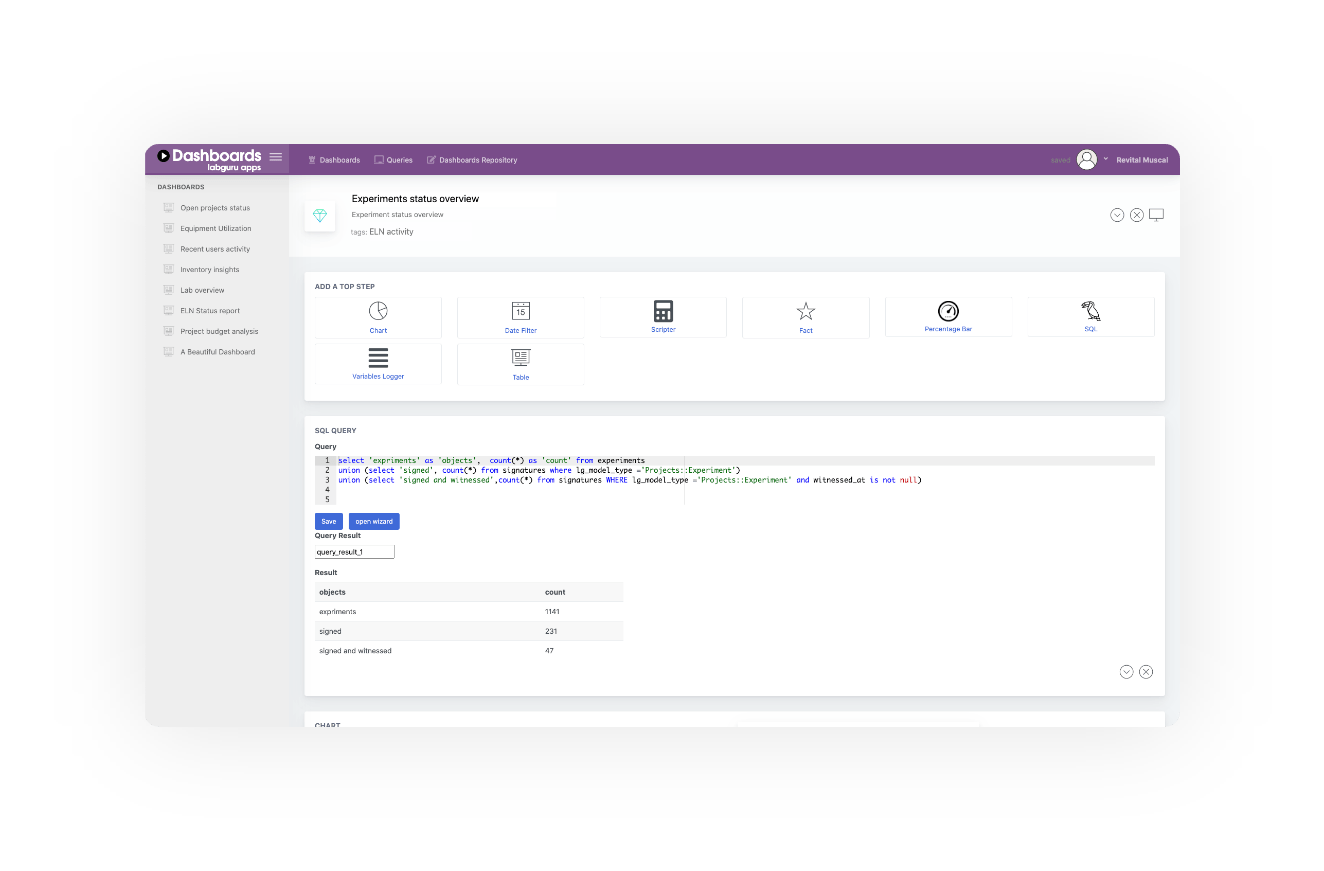Screen dimensions: 1324x871
Task: Collapse the SQL Query panel
Action: point(1126,671)
